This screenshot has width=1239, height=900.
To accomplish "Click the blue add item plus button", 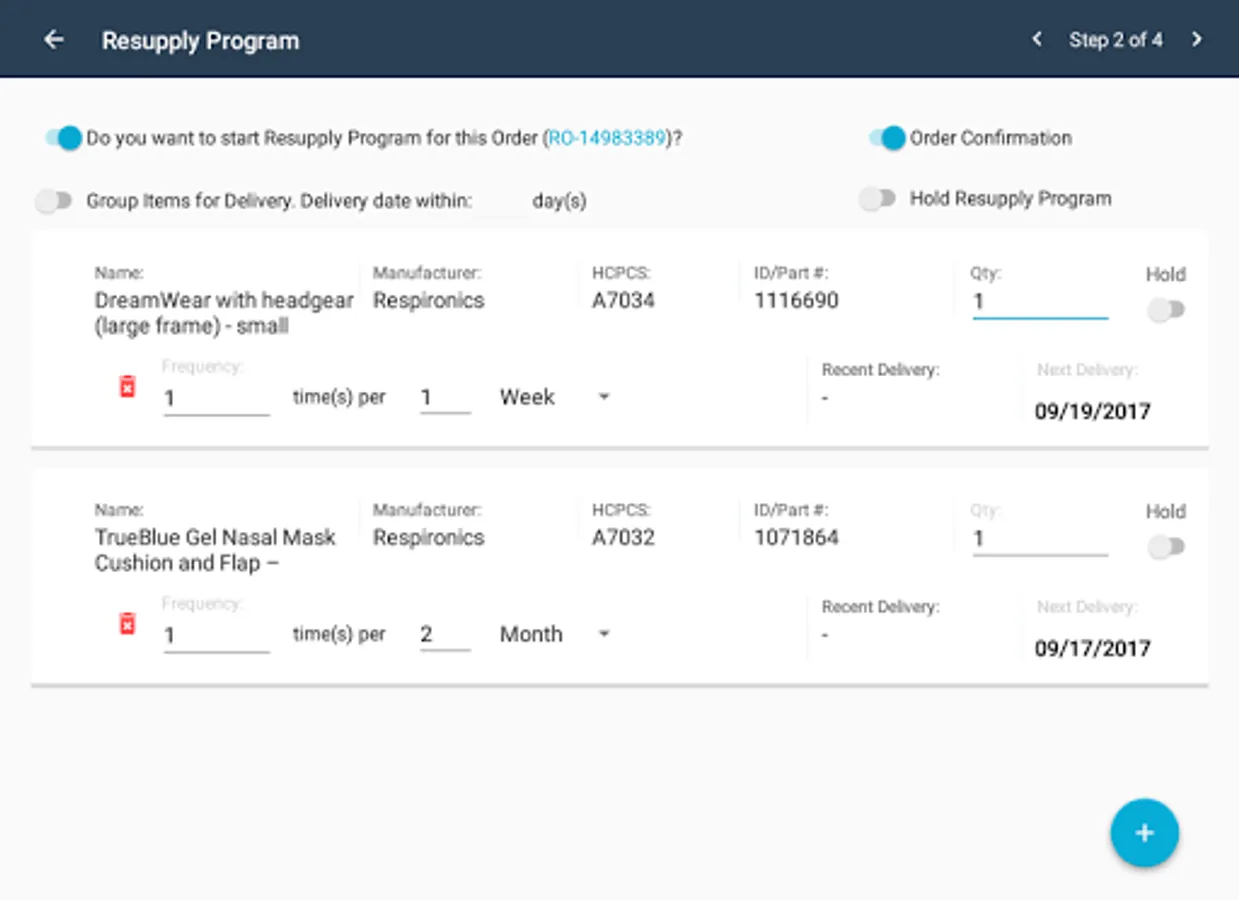I will [1144, 833].
